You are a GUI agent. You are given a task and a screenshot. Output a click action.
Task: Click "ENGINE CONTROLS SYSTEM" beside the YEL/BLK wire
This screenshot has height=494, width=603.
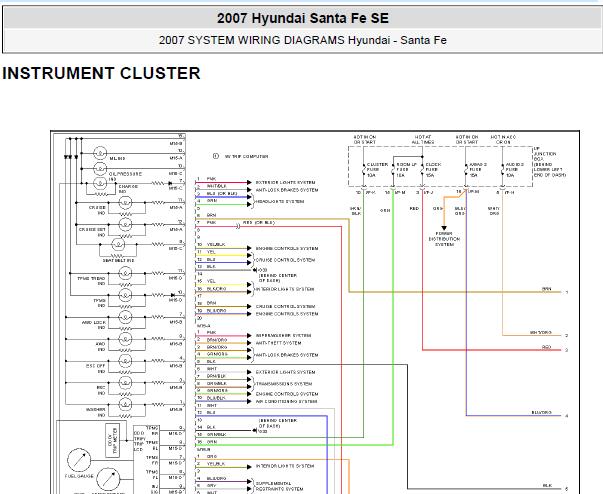[x=287, y=249]
